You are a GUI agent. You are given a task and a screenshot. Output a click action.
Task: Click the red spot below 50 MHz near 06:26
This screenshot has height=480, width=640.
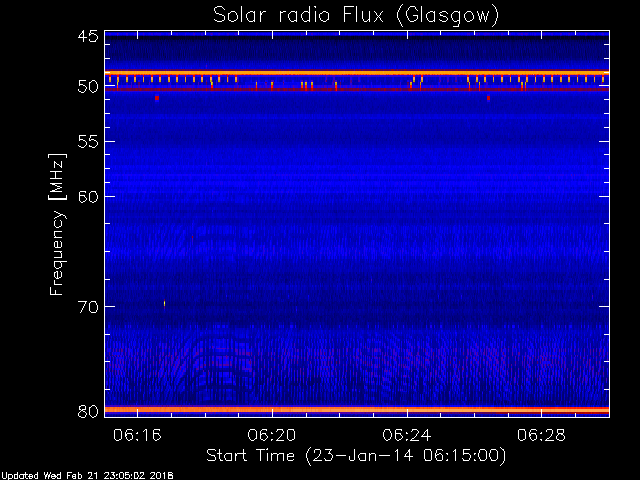pos(488,98)
